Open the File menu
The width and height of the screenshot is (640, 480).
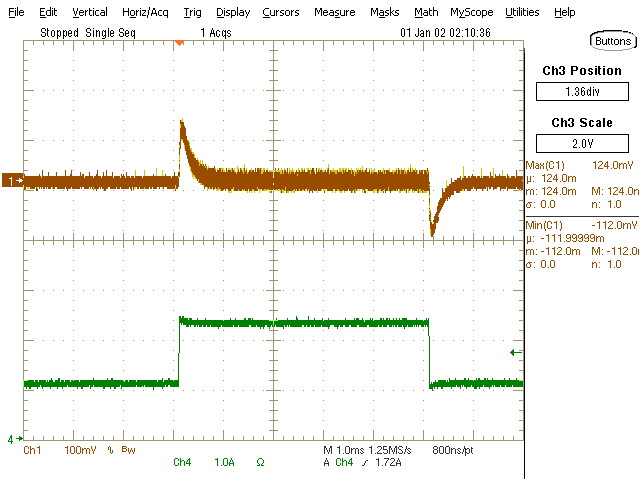(x=16, y=13)
